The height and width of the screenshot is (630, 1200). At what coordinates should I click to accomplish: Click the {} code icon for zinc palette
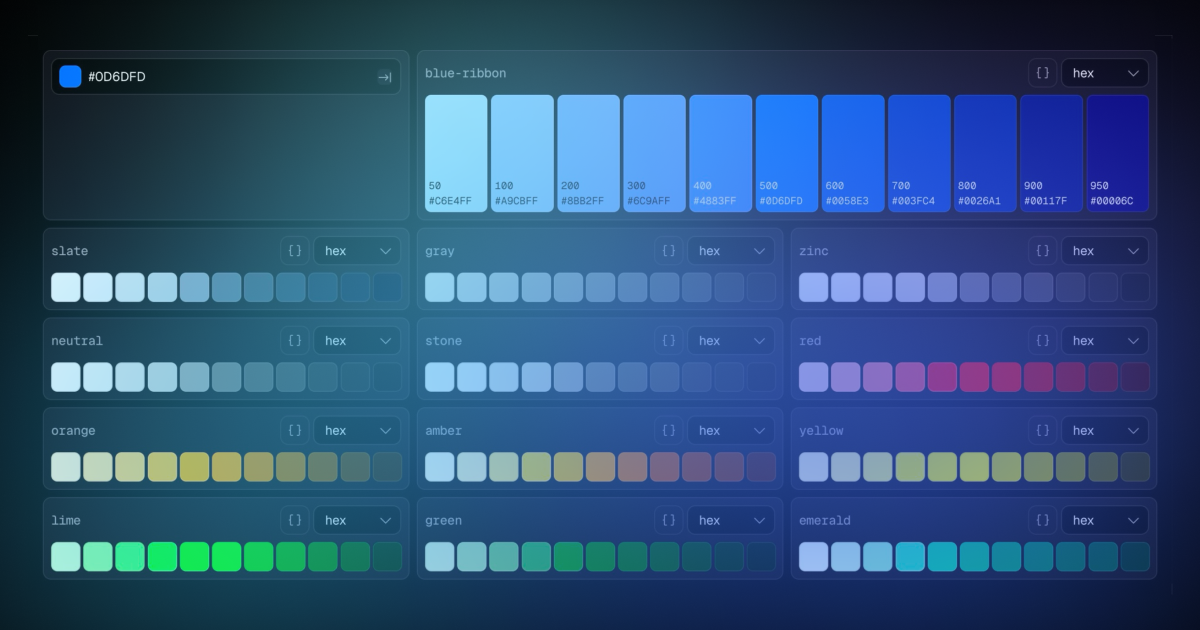1042,250
